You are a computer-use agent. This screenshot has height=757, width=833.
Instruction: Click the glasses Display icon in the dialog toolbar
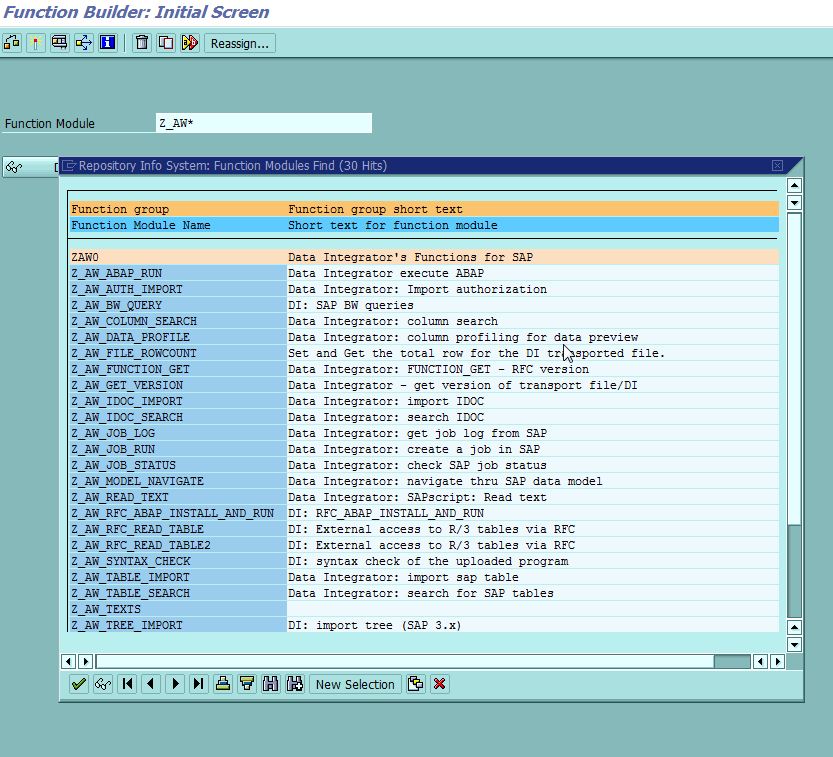(103, 684)
